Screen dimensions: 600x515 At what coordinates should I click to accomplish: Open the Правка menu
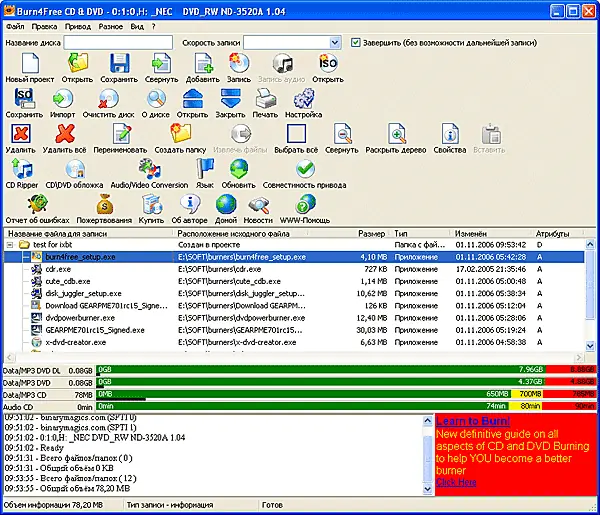pyautogui.click(x=44, y=26)
